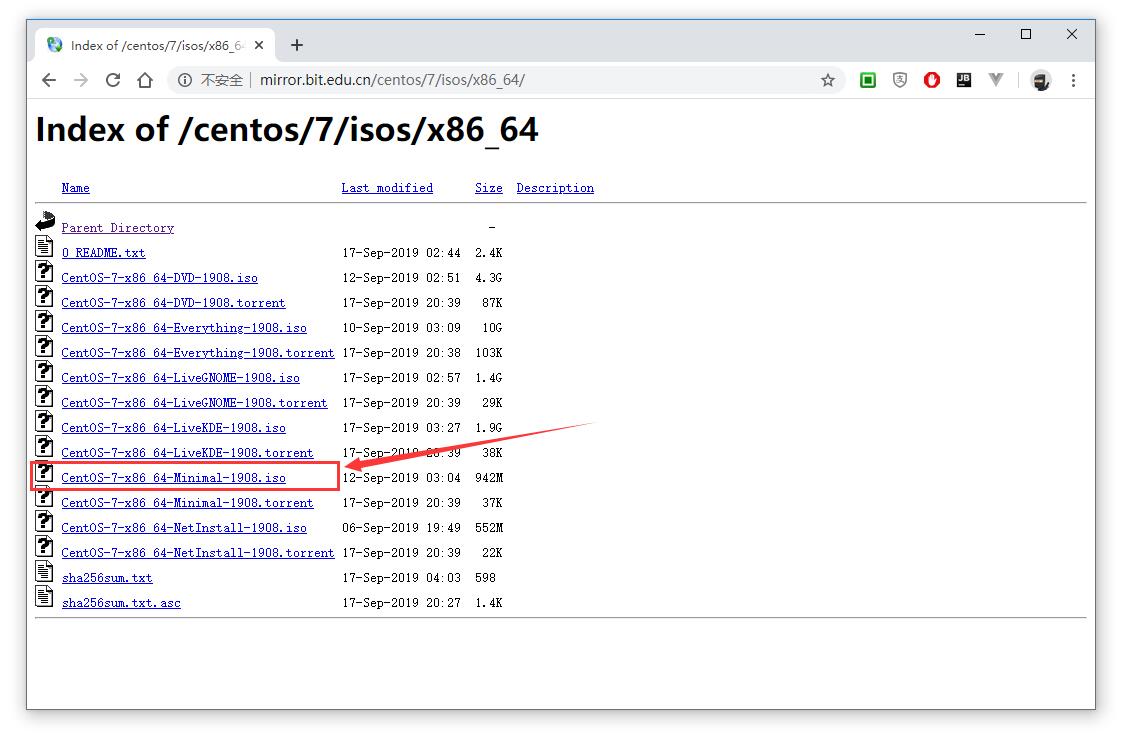Click the Index of /centos/7/isos/x86_64 heading
This screenshot has height=738, width=1121.
[x=287, y=129]
